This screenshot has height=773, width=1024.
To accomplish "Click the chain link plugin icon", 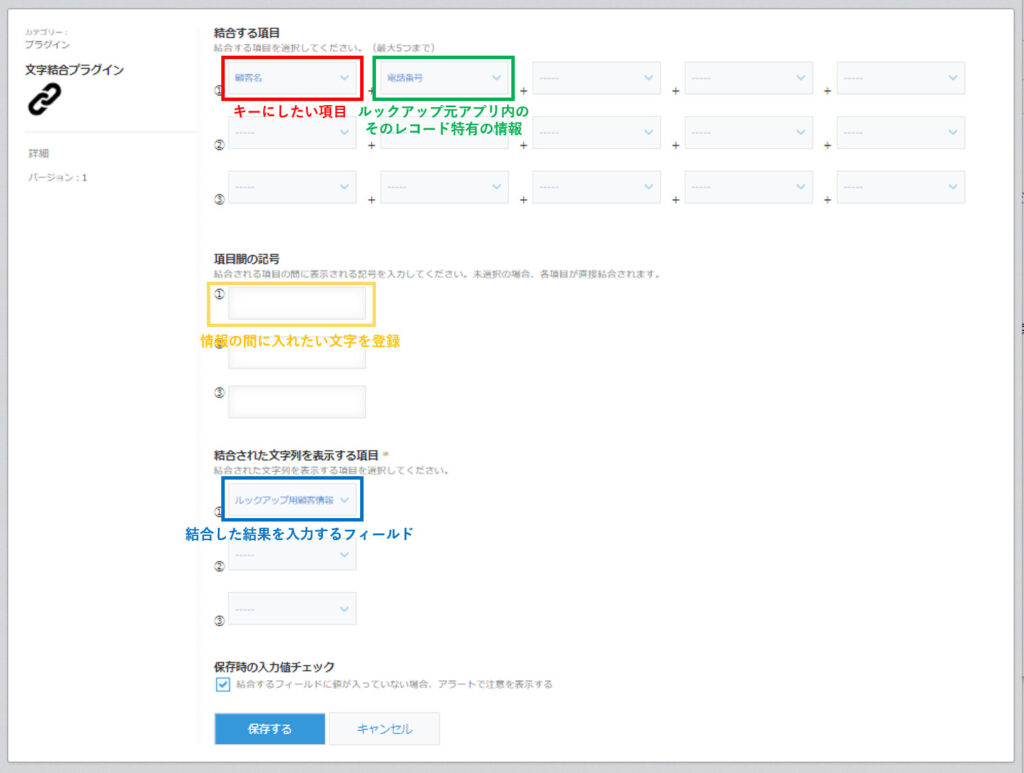I will click(44, 98).
